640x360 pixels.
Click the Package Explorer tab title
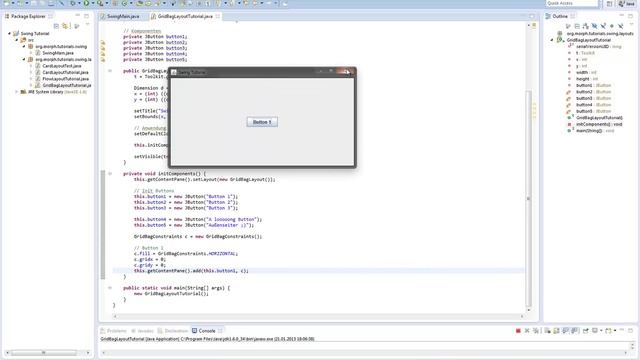pyautogui.click(x=28, y=16)
